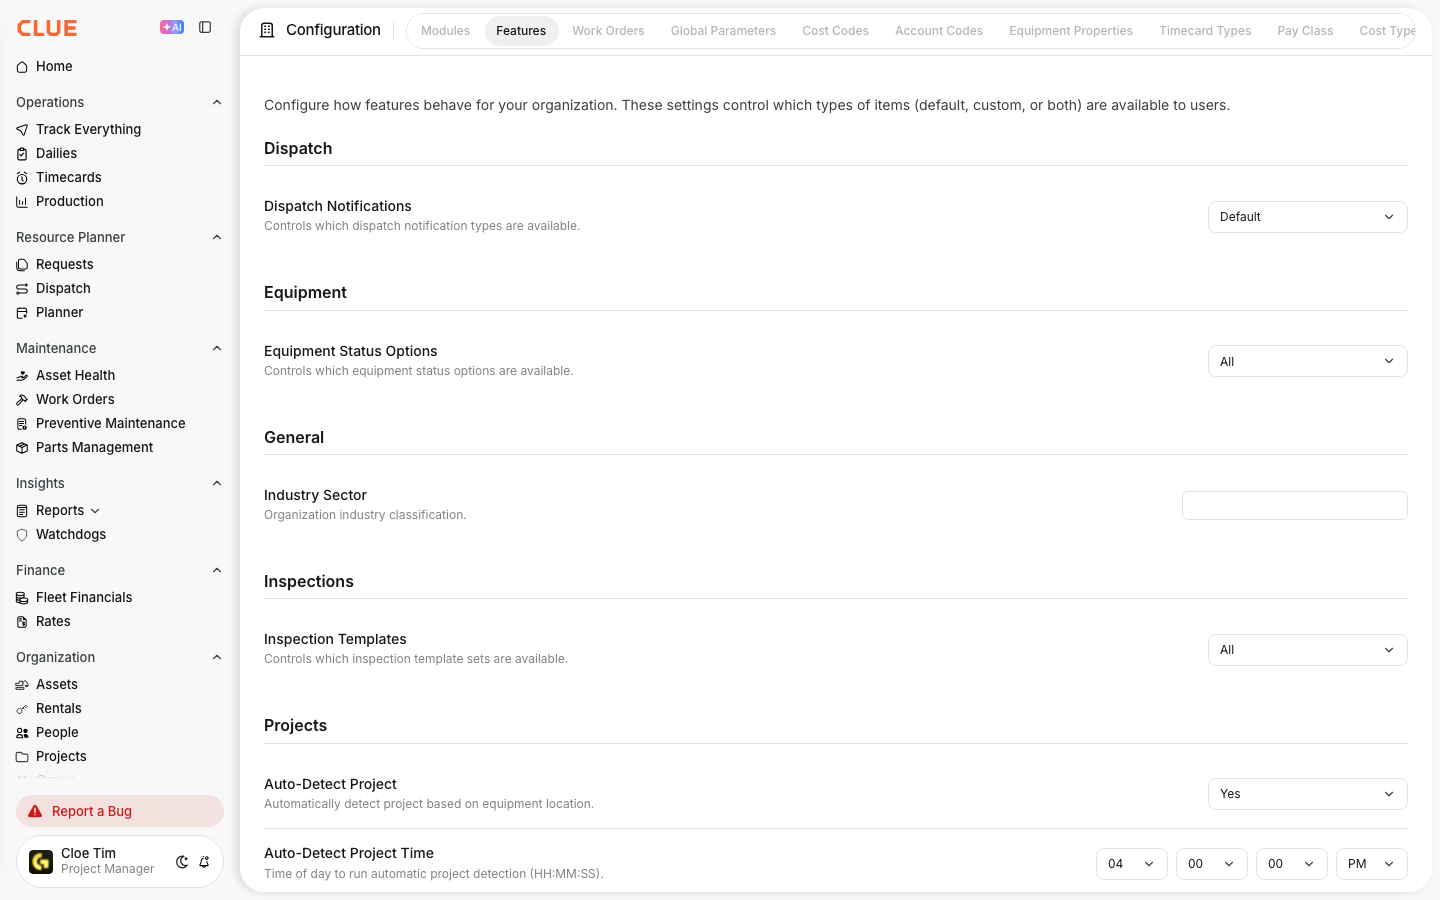
Task: Click the People icon
Action: click(22, 733)
